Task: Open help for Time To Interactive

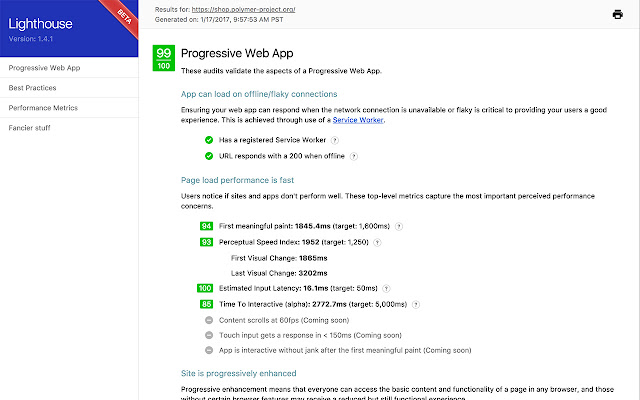Action: [x=416, y=304]
